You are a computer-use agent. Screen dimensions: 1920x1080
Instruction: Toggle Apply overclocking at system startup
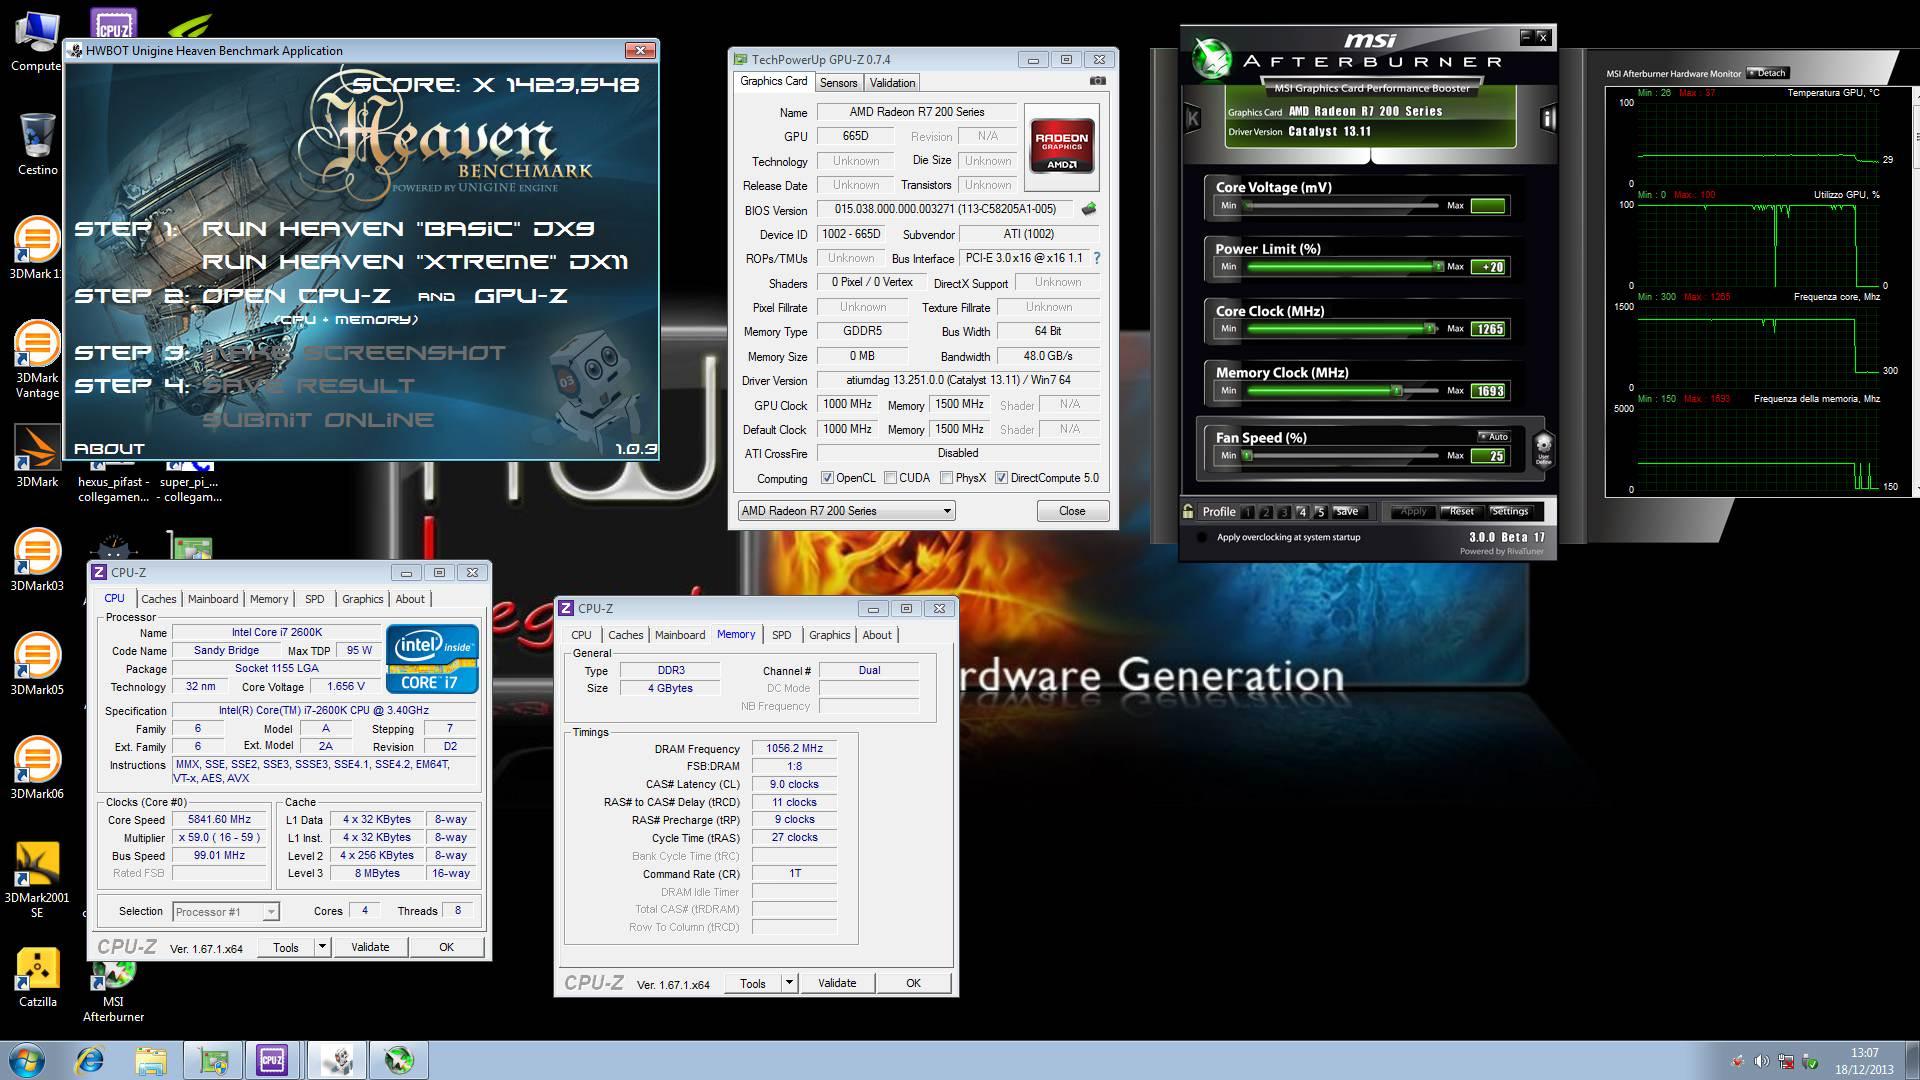1202,537
